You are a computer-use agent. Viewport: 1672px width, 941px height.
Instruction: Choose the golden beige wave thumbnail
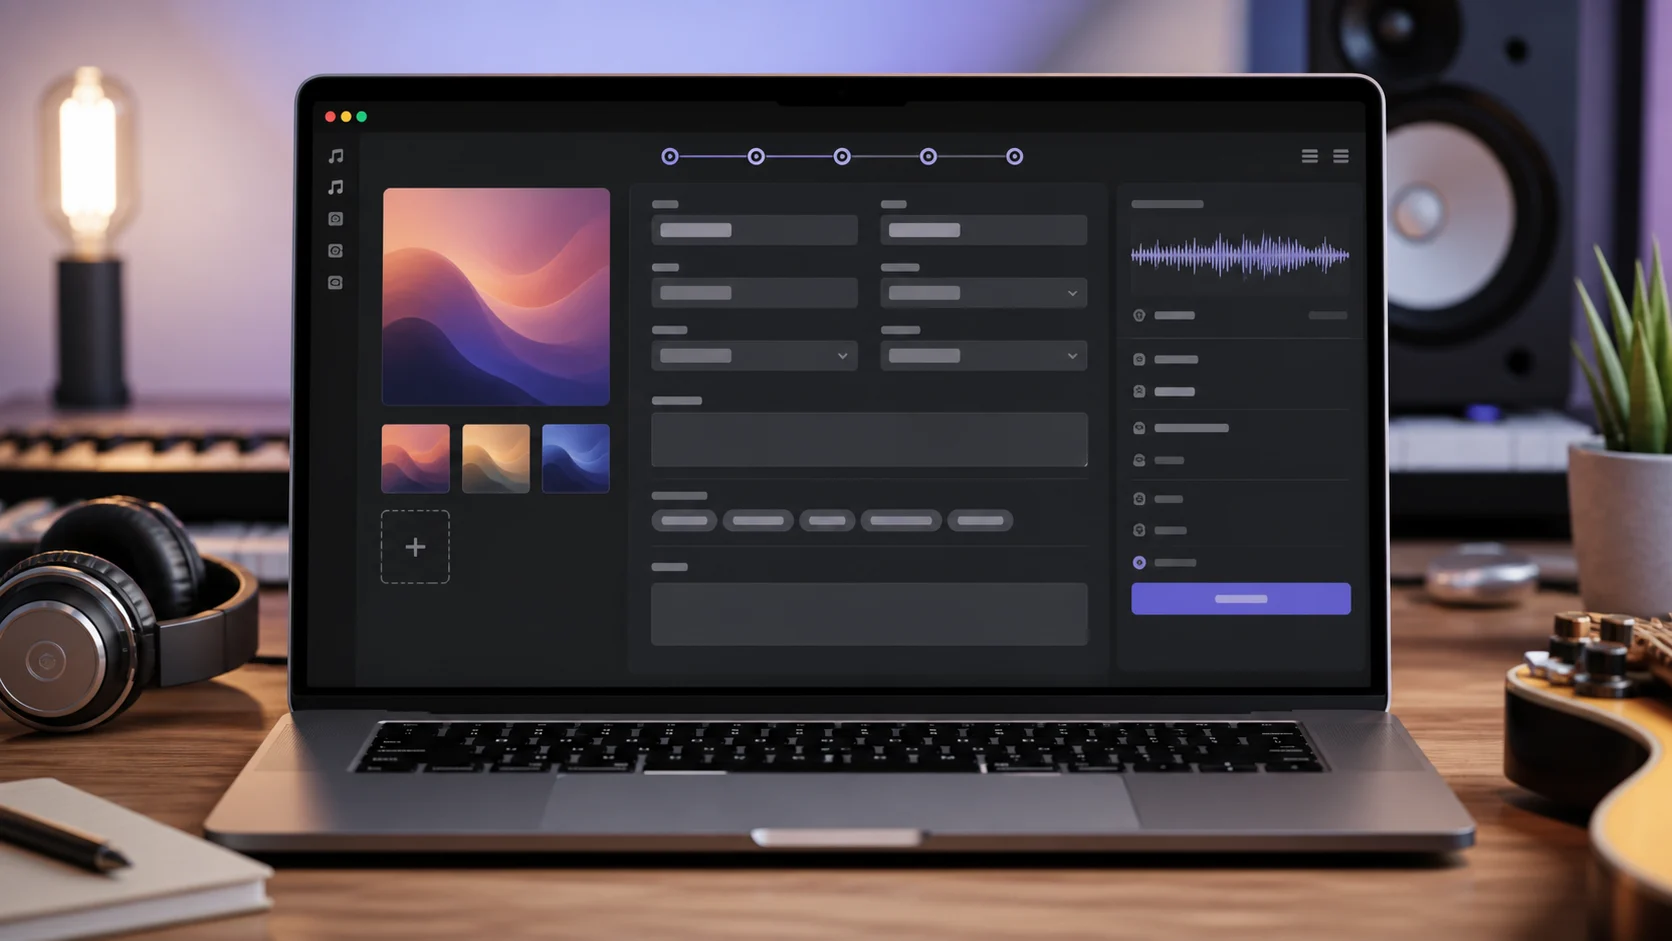(x=496, y=458)
